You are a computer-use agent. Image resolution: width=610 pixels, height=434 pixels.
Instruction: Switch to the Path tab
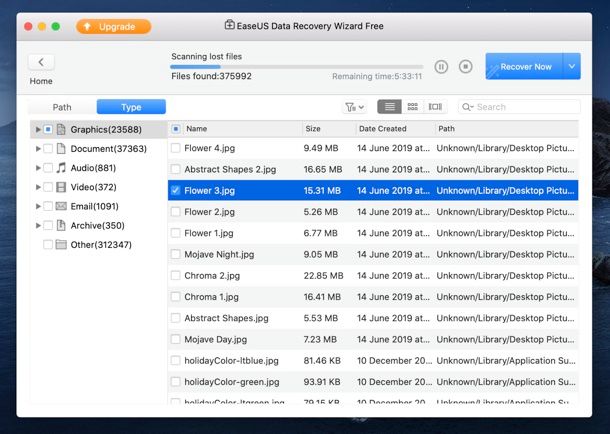pos(62,107)
